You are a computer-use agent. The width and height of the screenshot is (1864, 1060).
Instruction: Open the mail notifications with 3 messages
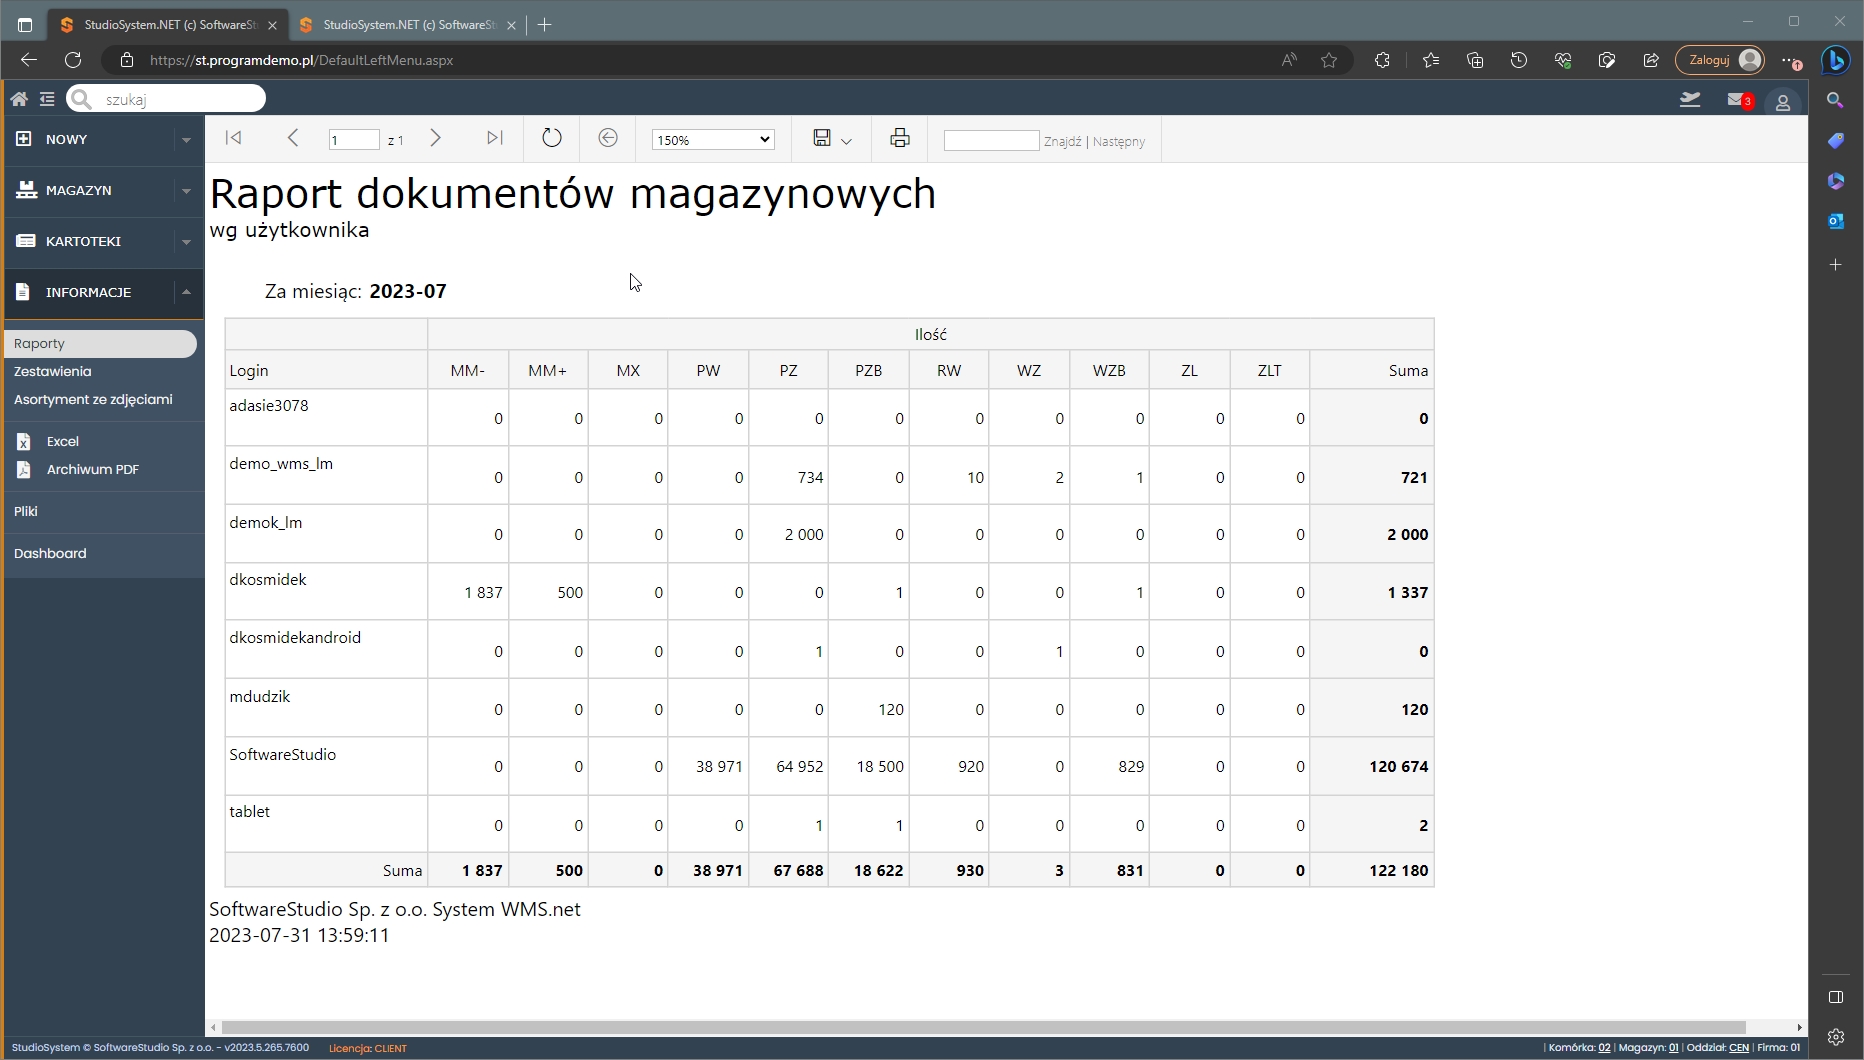pos(1738,100)
